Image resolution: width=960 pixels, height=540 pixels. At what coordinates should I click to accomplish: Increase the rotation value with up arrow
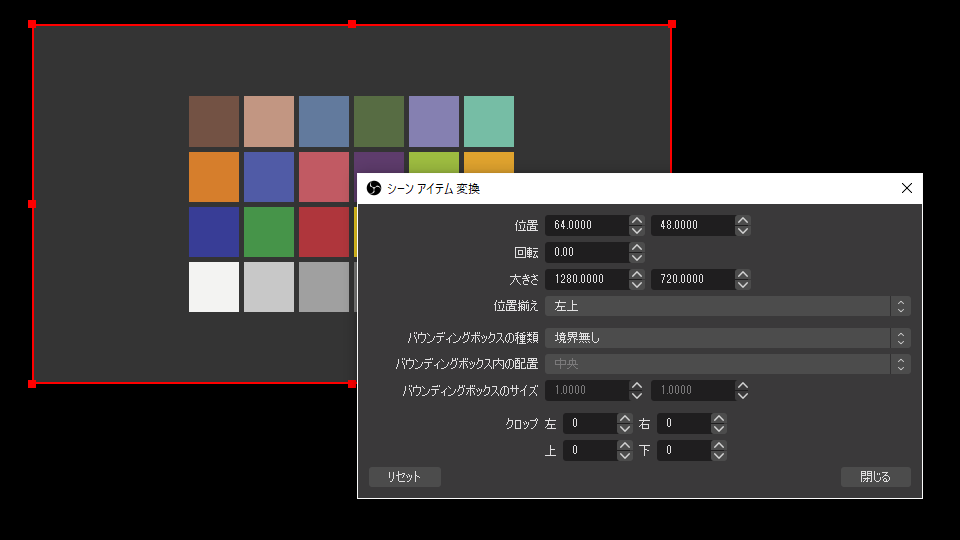637,247
